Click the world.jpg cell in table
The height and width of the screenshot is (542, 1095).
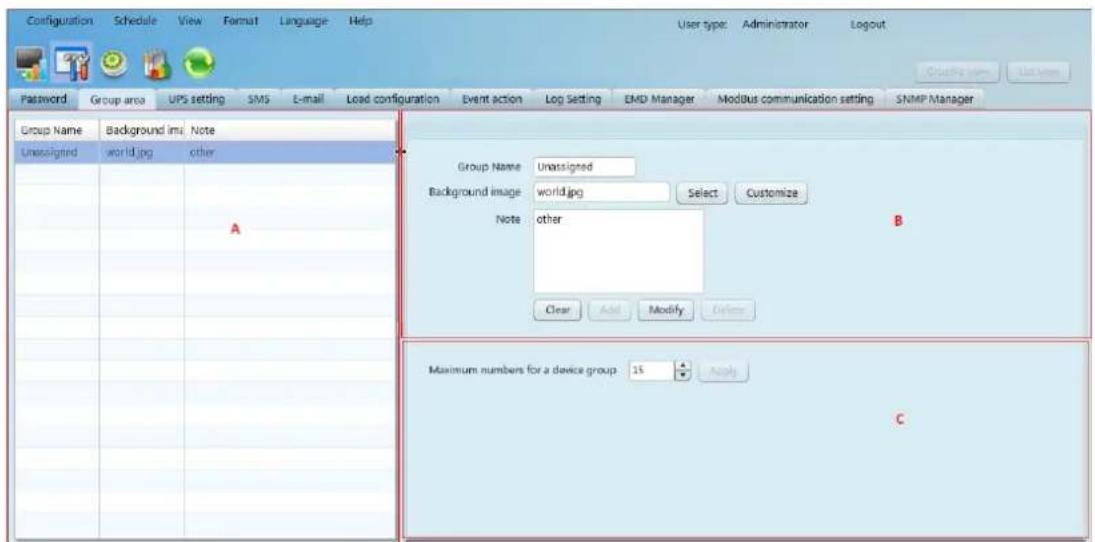(142, 152)
